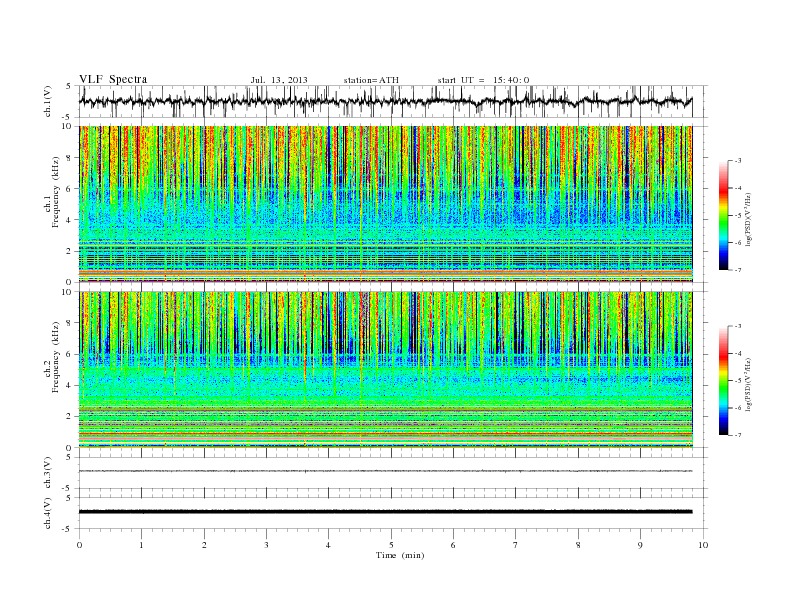Click time axis tick label "5"

tap(391, 545)
